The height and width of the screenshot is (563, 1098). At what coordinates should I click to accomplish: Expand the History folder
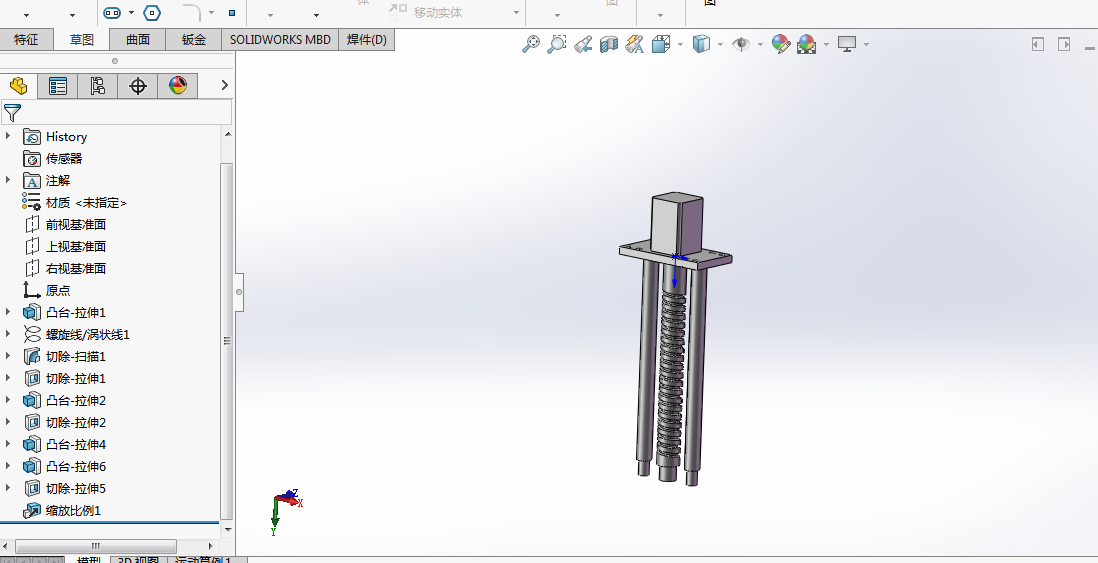[8, 136]
